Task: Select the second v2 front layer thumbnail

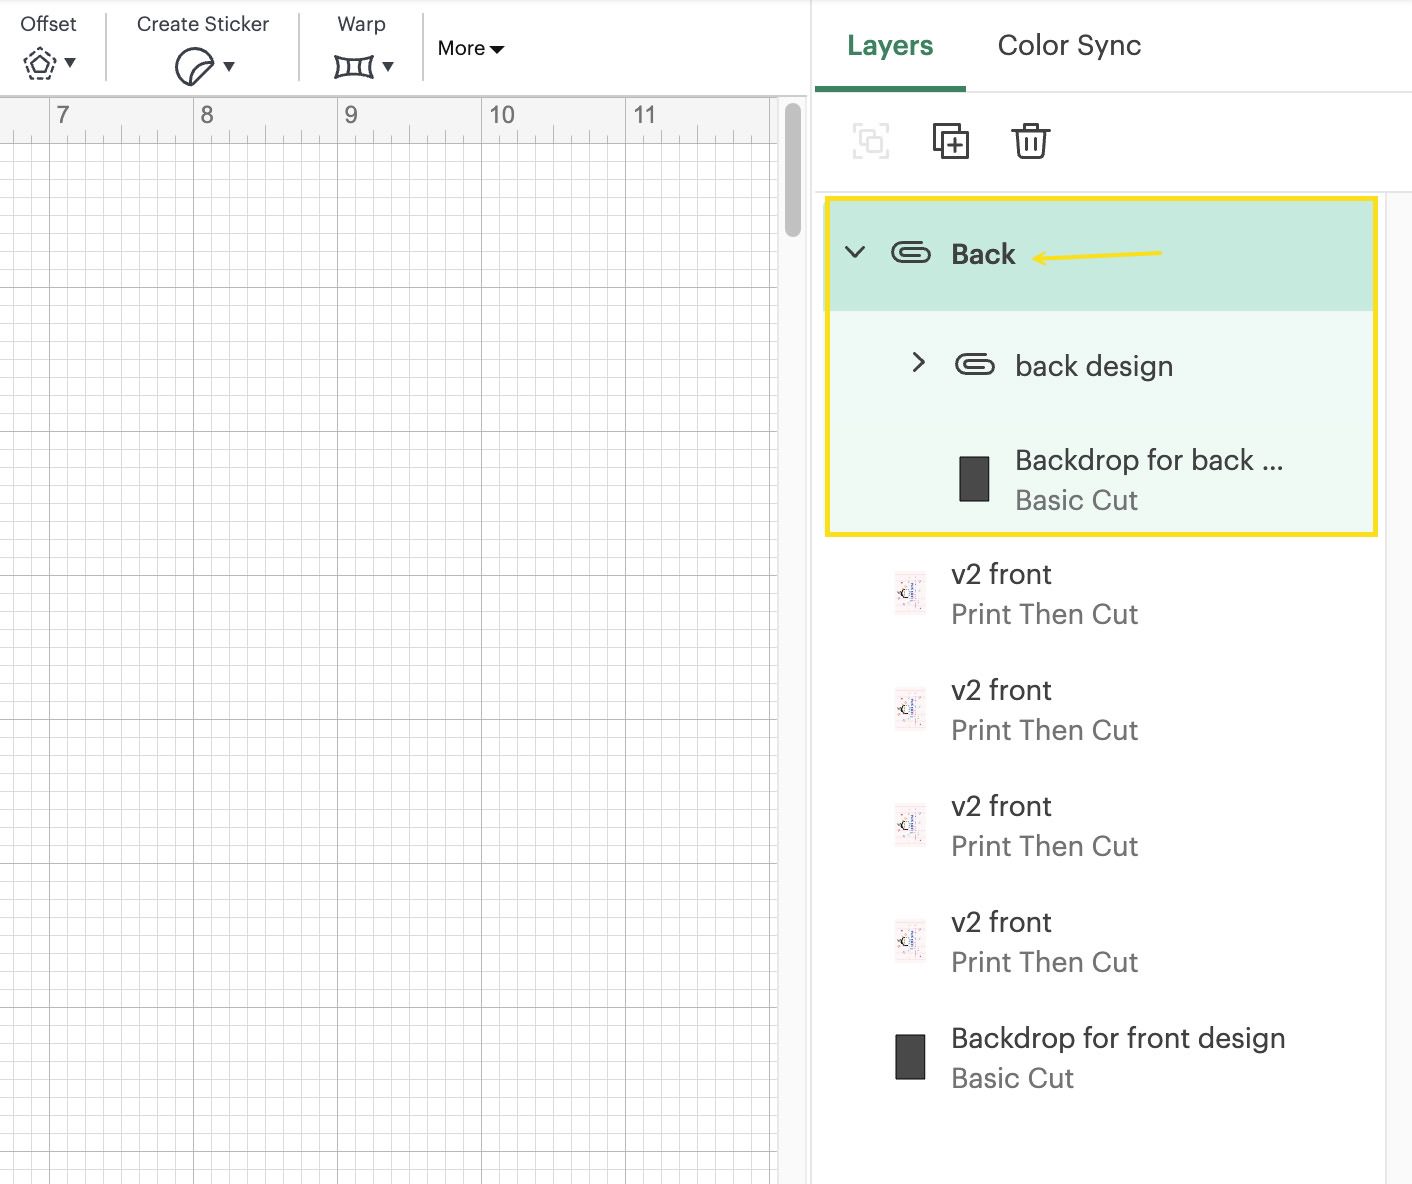Action: click(910, 709)
